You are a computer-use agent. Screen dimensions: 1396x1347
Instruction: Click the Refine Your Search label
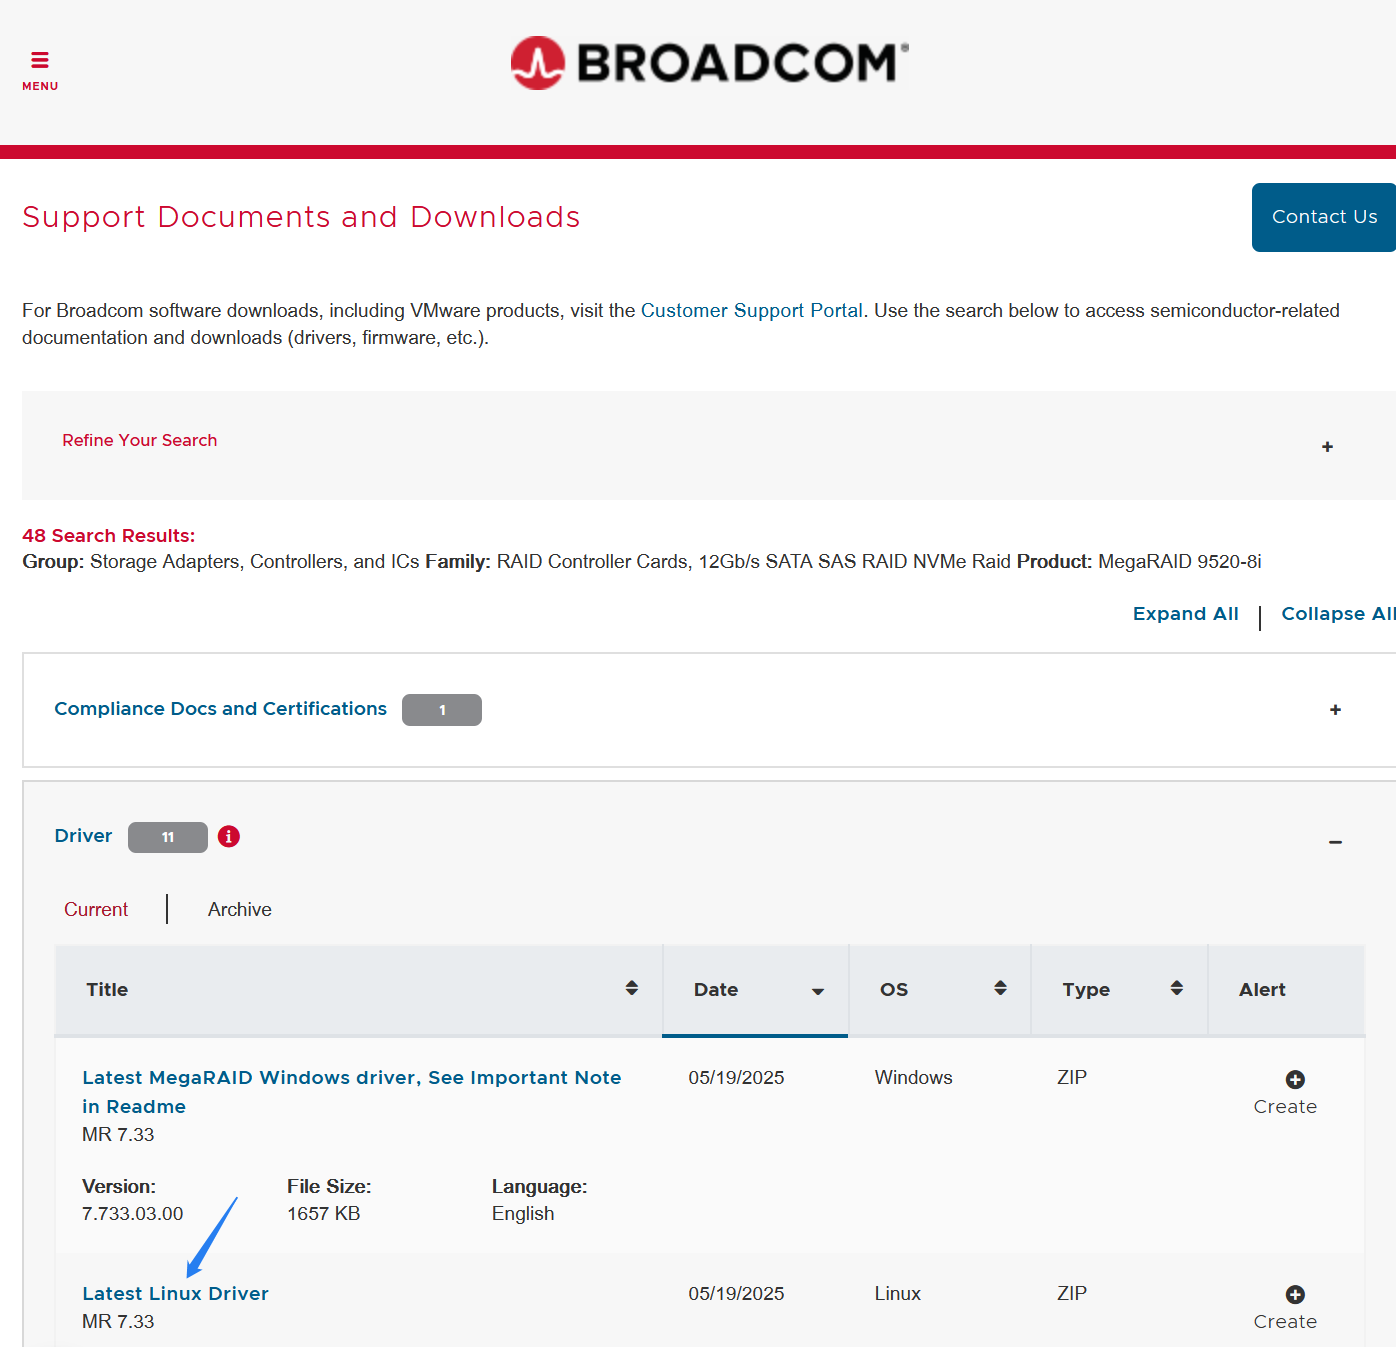(x=139, y=440)
